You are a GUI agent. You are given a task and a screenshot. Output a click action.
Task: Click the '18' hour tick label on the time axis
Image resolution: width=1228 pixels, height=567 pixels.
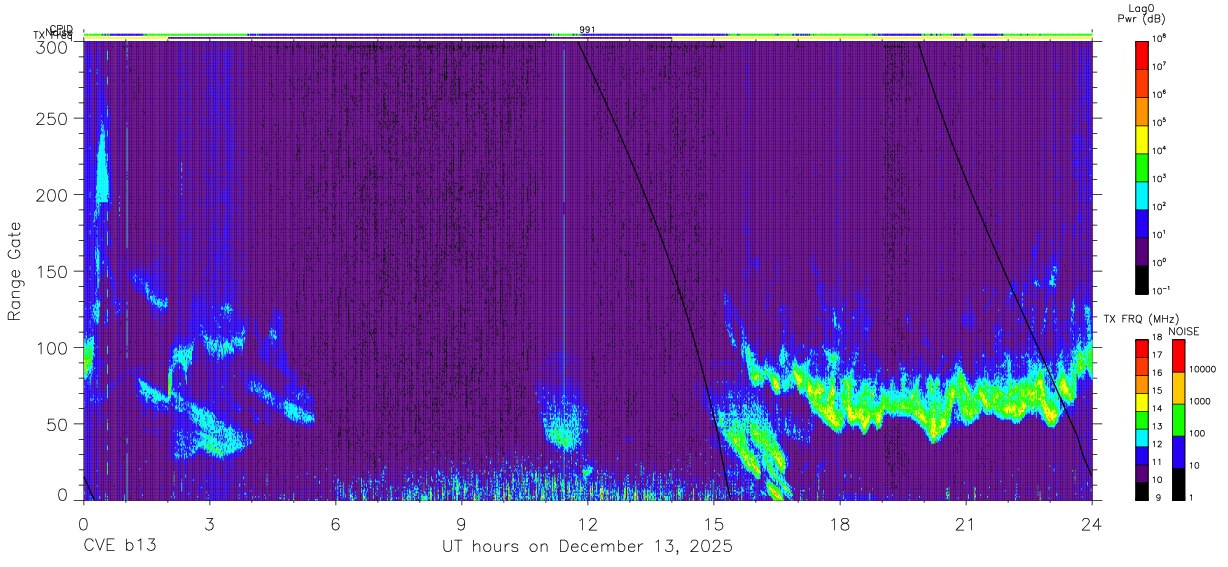[x=840, y=524]
